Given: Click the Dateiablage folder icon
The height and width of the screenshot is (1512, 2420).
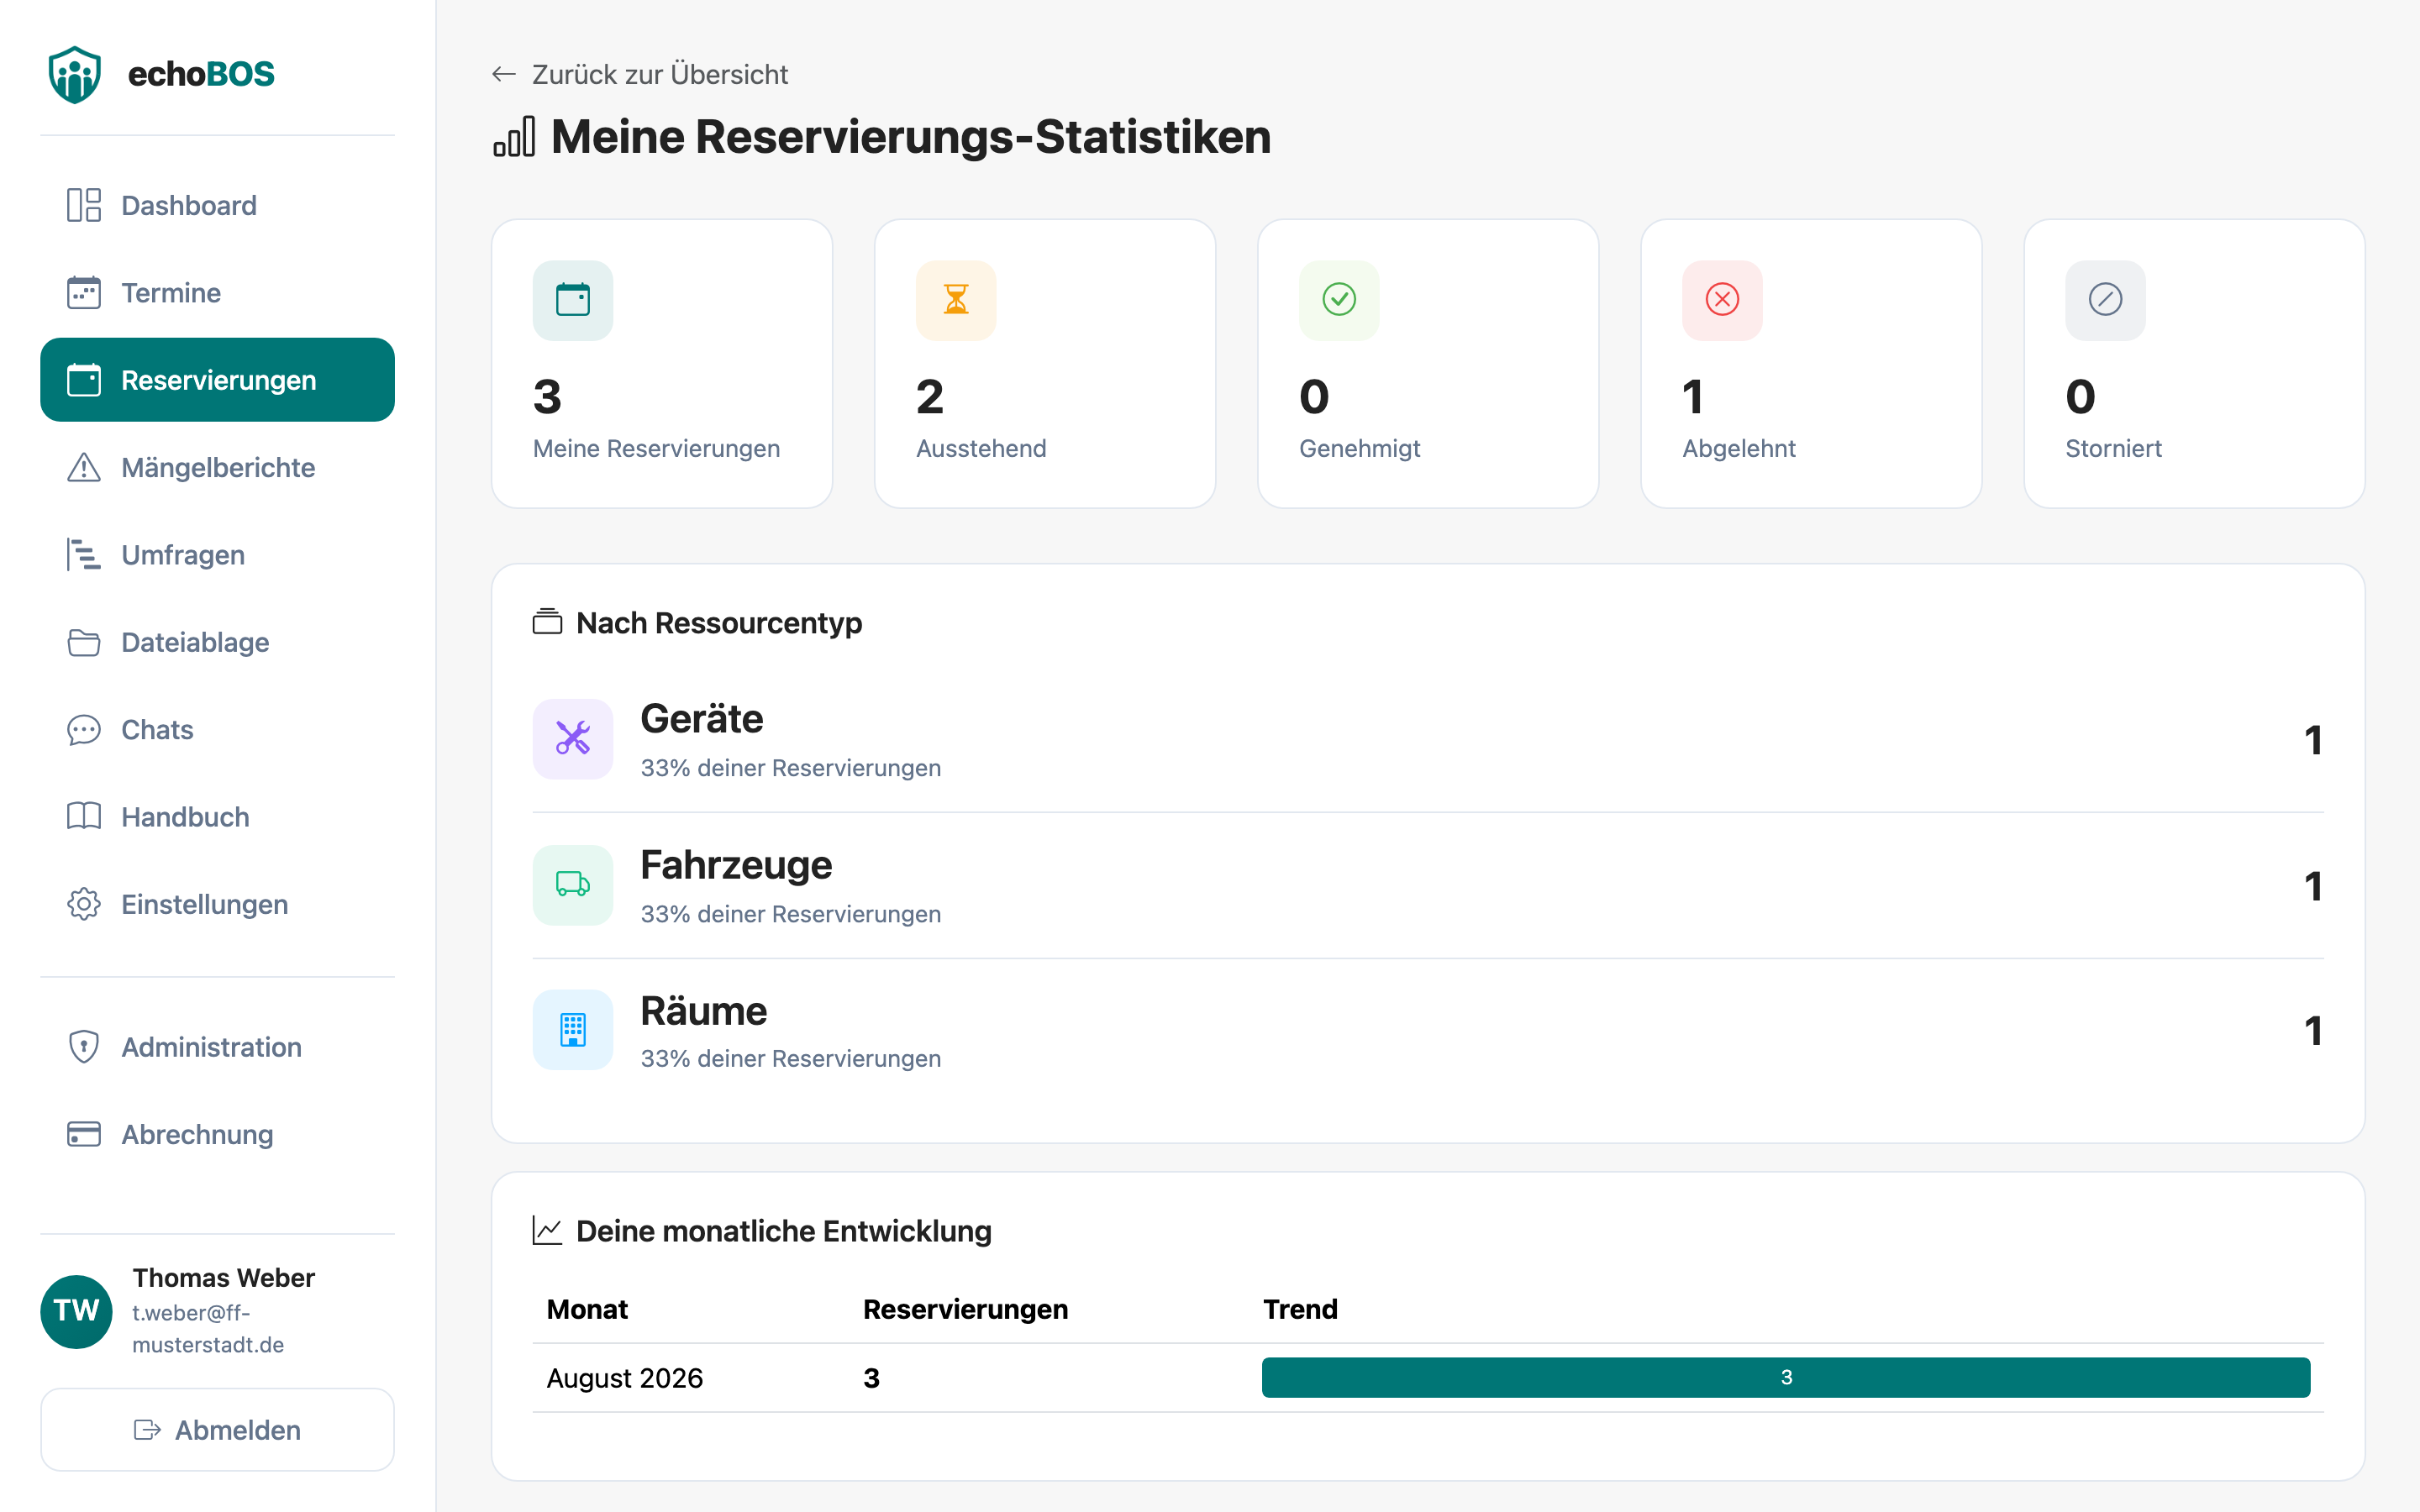Looking at the screenshot, I should 84,642.
